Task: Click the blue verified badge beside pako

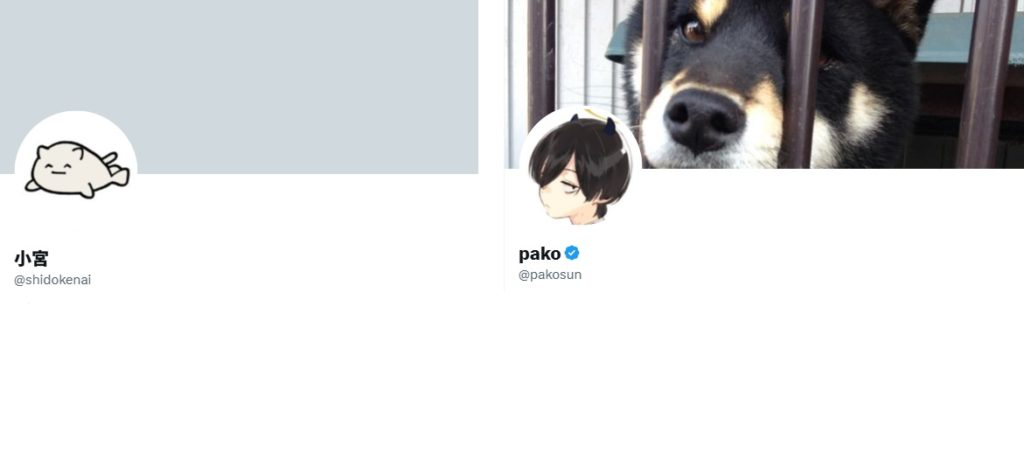Action: click(x=572, y=253)
